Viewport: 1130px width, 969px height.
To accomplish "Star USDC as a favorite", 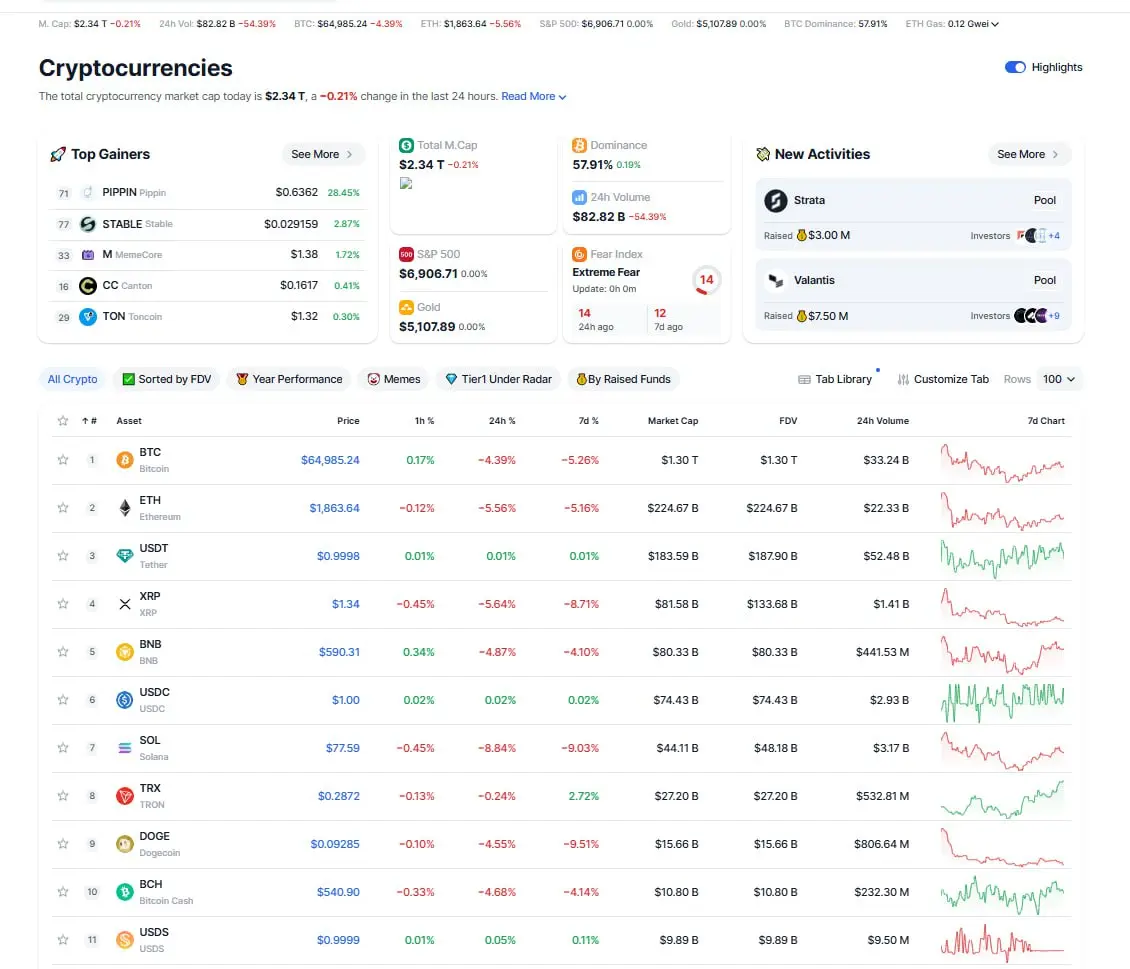I will coord(63,700).
